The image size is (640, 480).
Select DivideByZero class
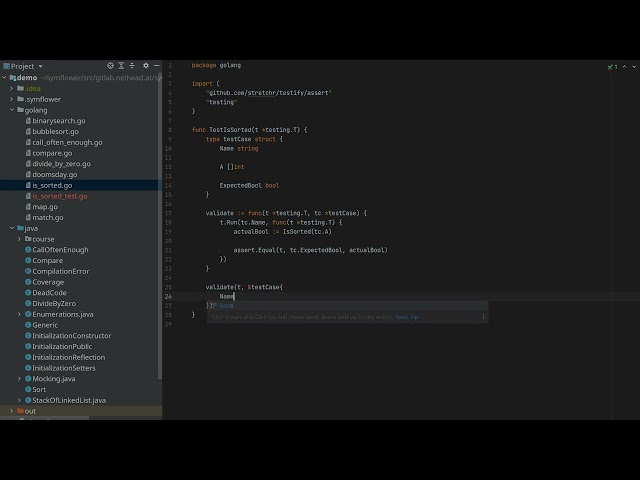coord(54,304)
